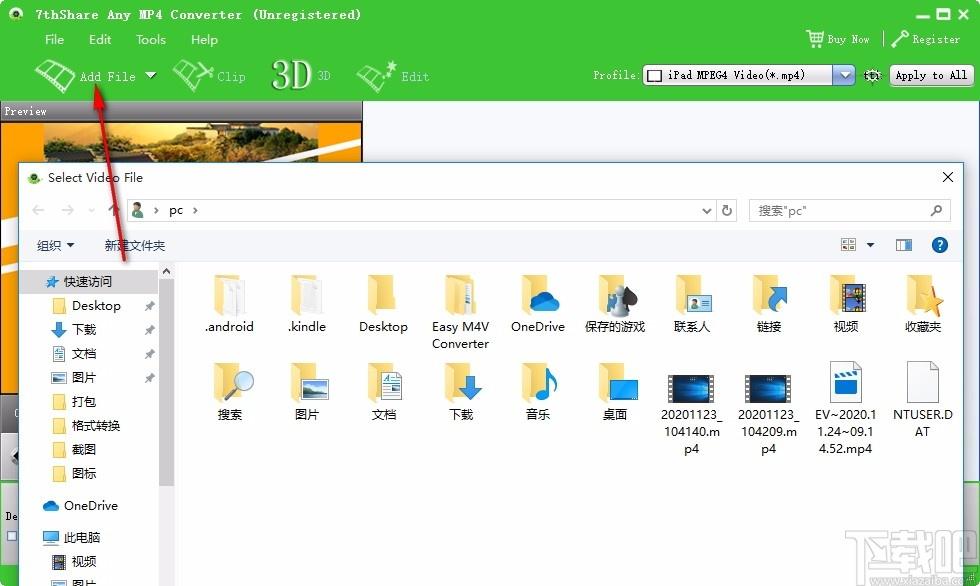Image resolution: width=980 pixels, height=586 pixels.
Task: Click the Apply to All button
Action: [931, 76]
